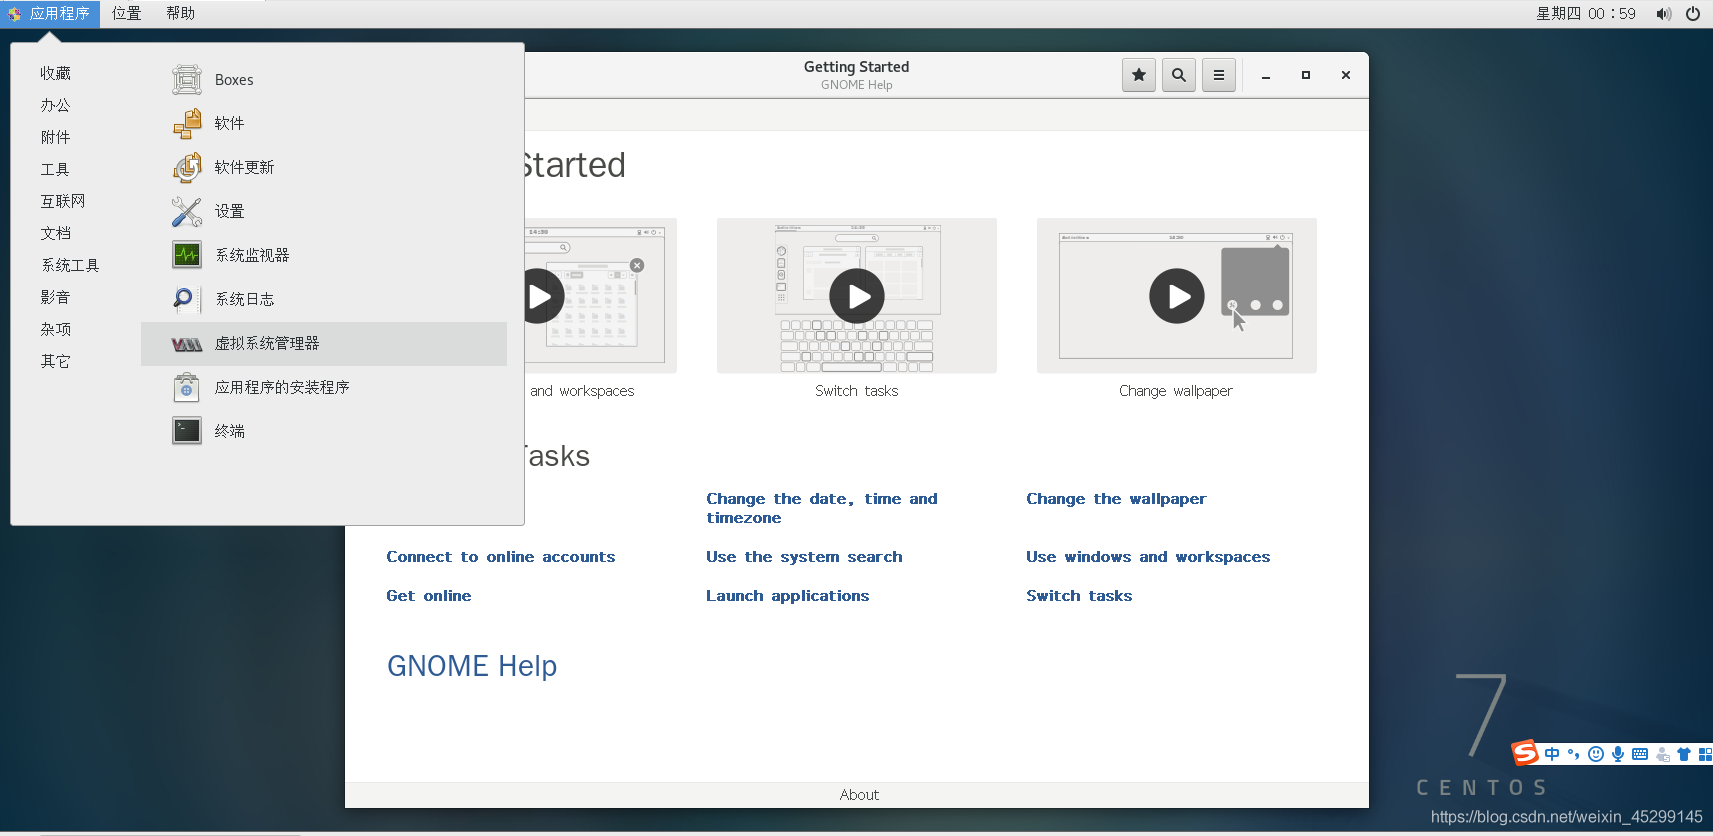The height and width of the screenshot is (836, 1713).
Task: Open the 'Use windows and workspaces' link
Action: tap(1148, 557)
